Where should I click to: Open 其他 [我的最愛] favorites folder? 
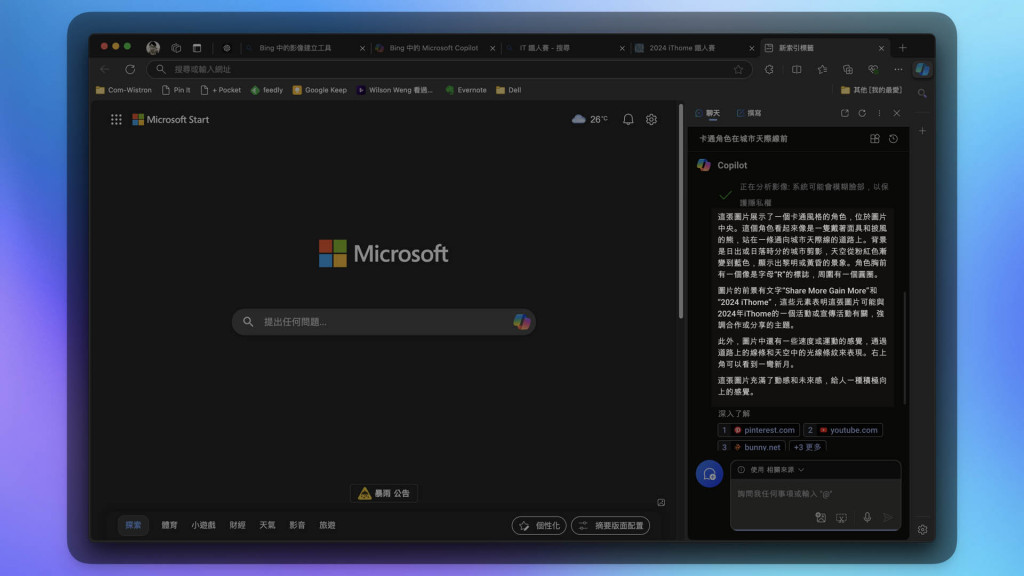871,90
